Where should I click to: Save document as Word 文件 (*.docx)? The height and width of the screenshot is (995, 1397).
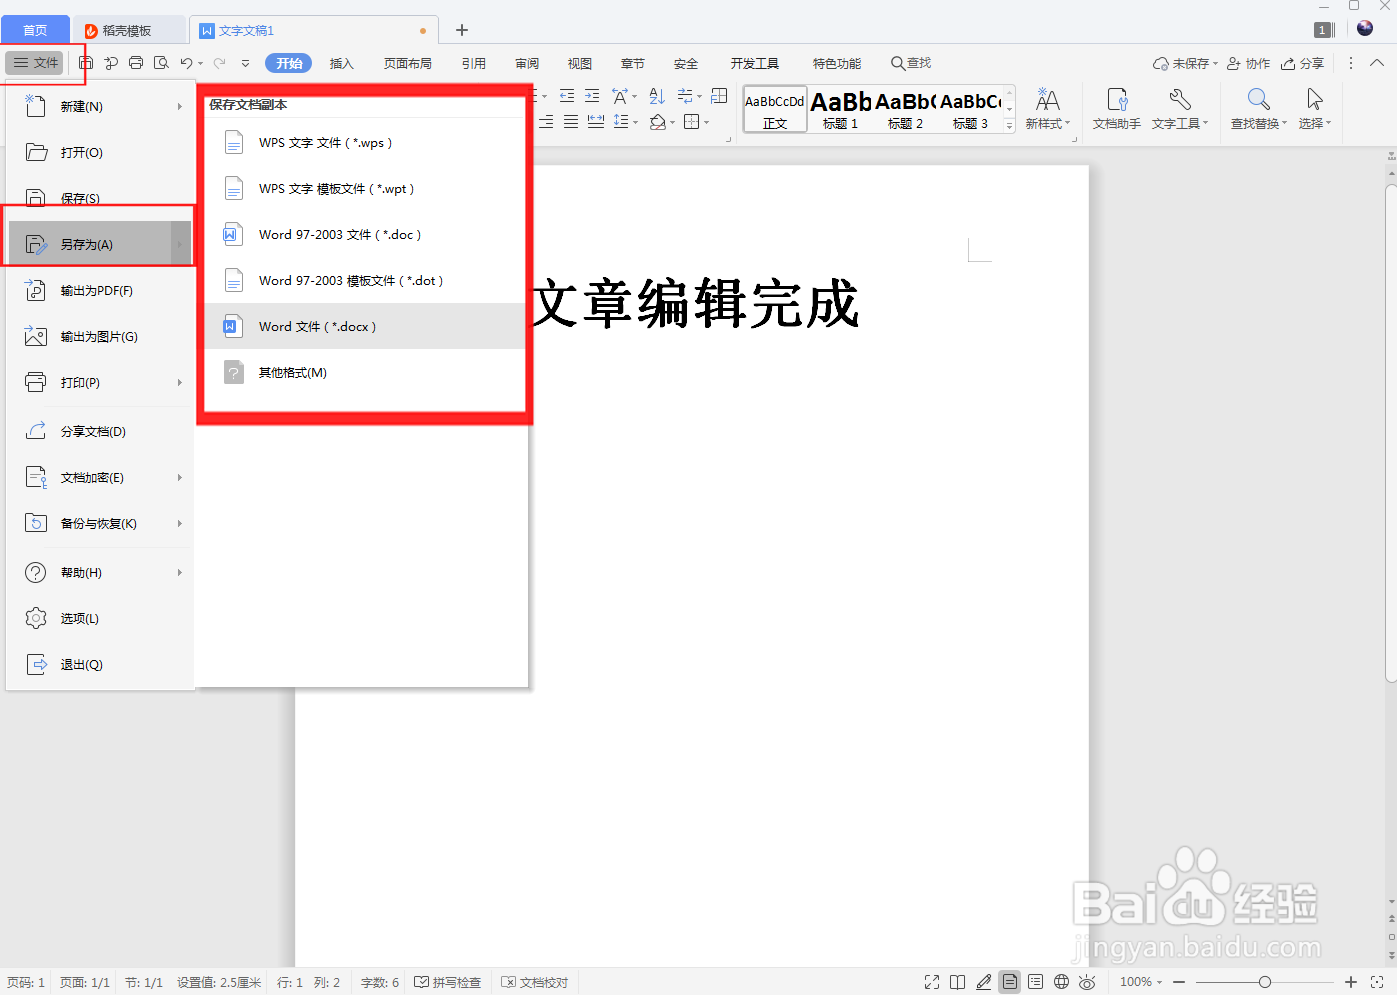[317, 326]
